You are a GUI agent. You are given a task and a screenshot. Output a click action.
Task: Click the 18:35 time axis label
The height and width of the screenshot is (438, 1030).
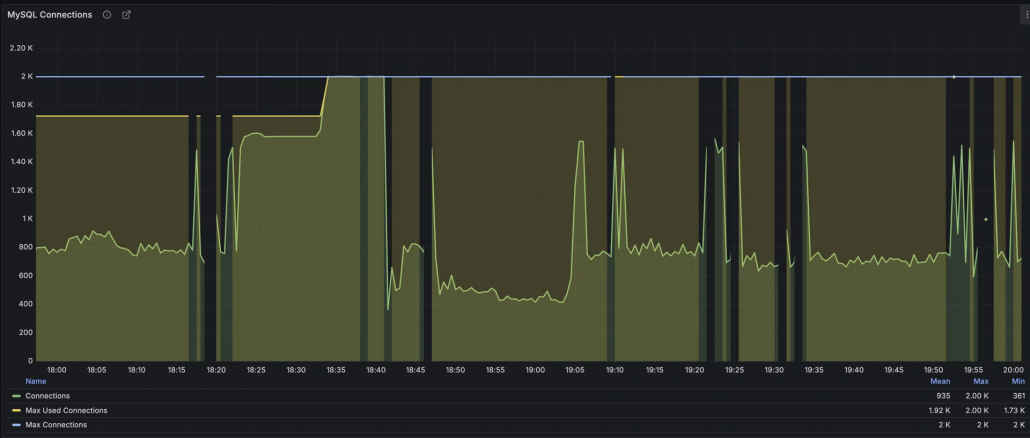pos(336,370)
